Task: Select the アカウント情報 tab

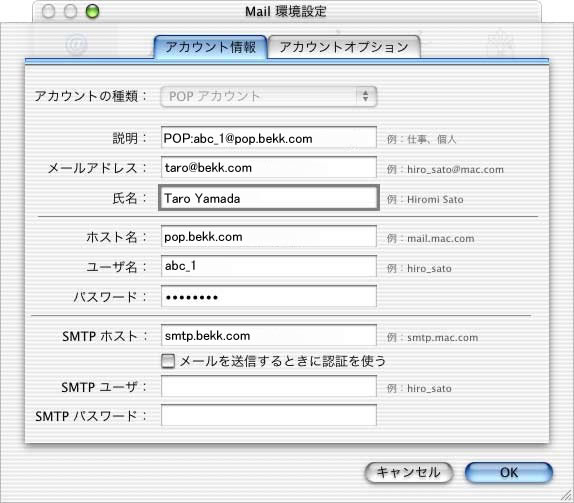Action: (x=210, y=47)
